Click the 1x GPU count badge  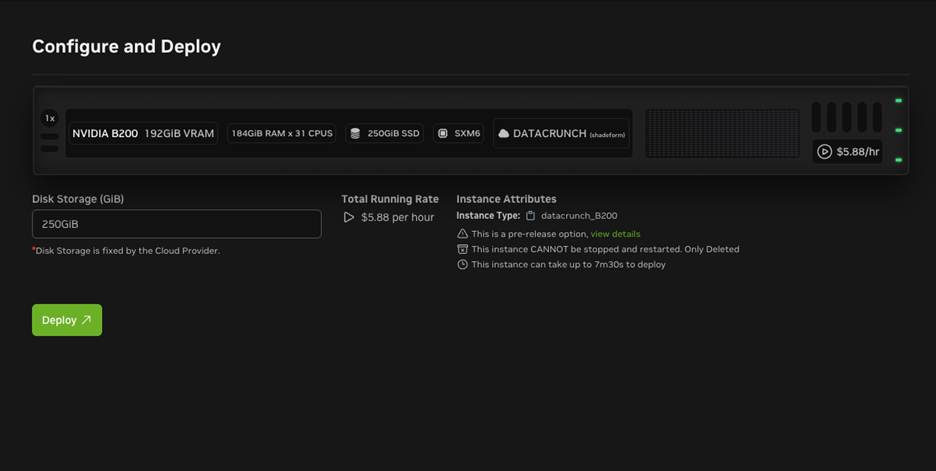click(x=50, y=118)
